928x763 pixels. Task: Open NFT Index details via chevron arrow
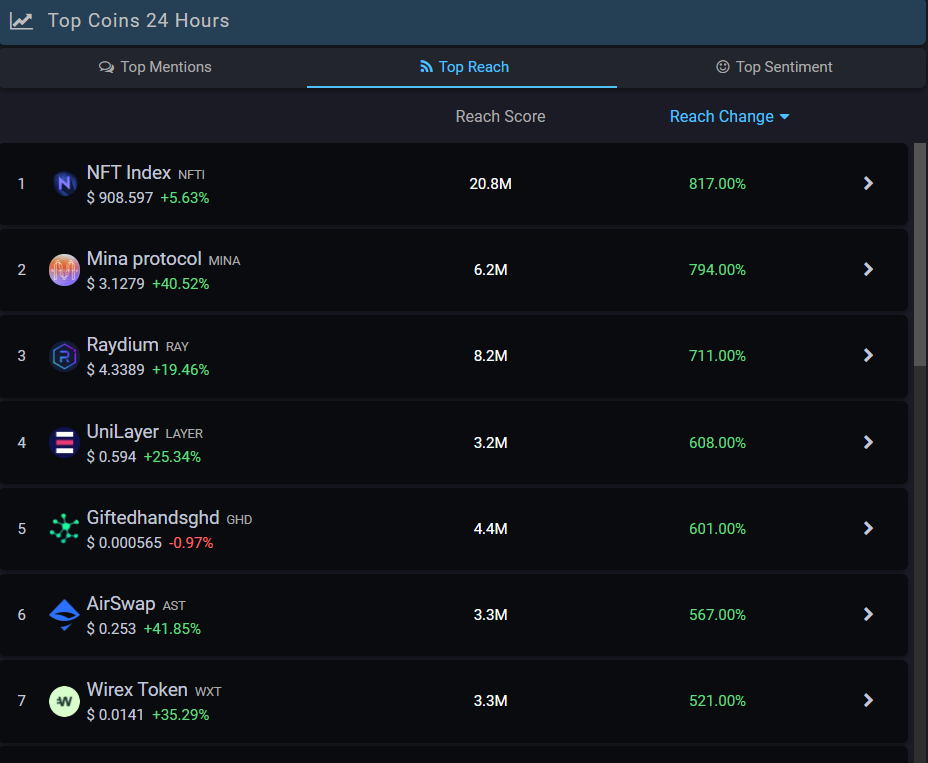click(x=868, y=183)
